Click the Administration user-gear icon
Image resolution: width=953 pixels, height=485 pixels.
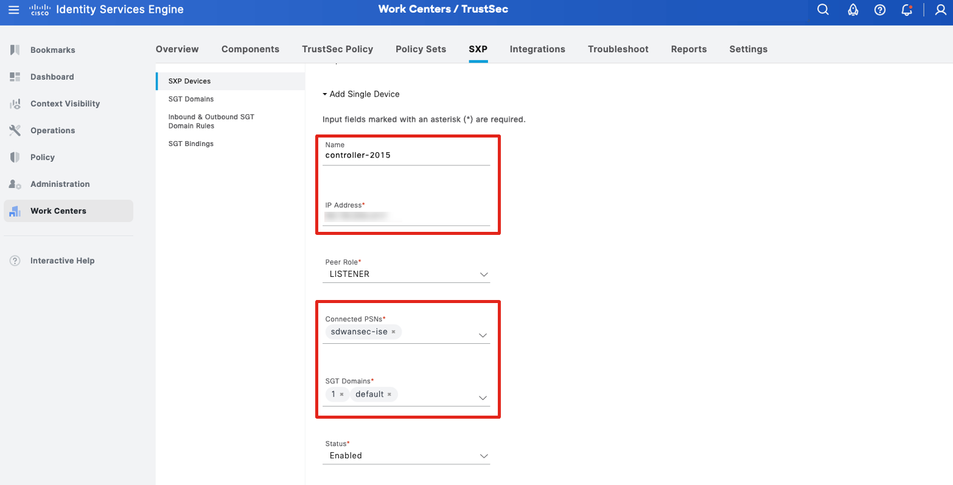pyautogui.click(x=15, y=184)
